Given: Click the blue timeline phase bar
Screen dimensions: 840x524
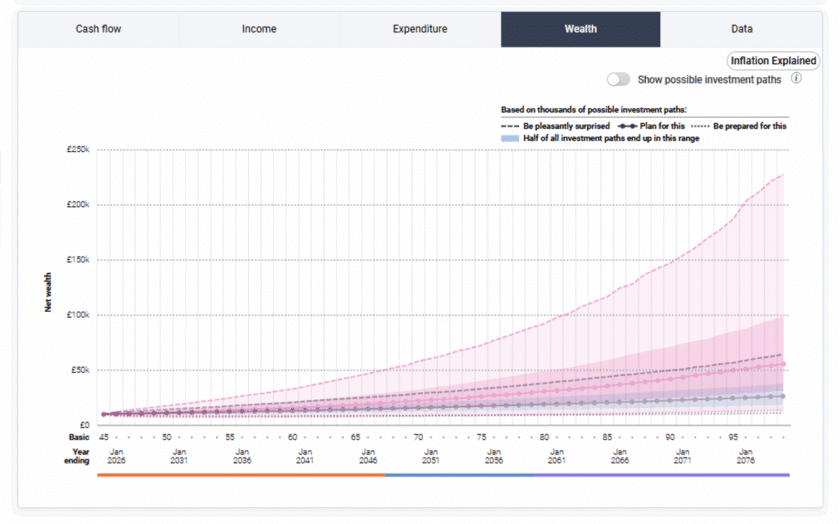Looking at the screenshot, I should point(460,475).
